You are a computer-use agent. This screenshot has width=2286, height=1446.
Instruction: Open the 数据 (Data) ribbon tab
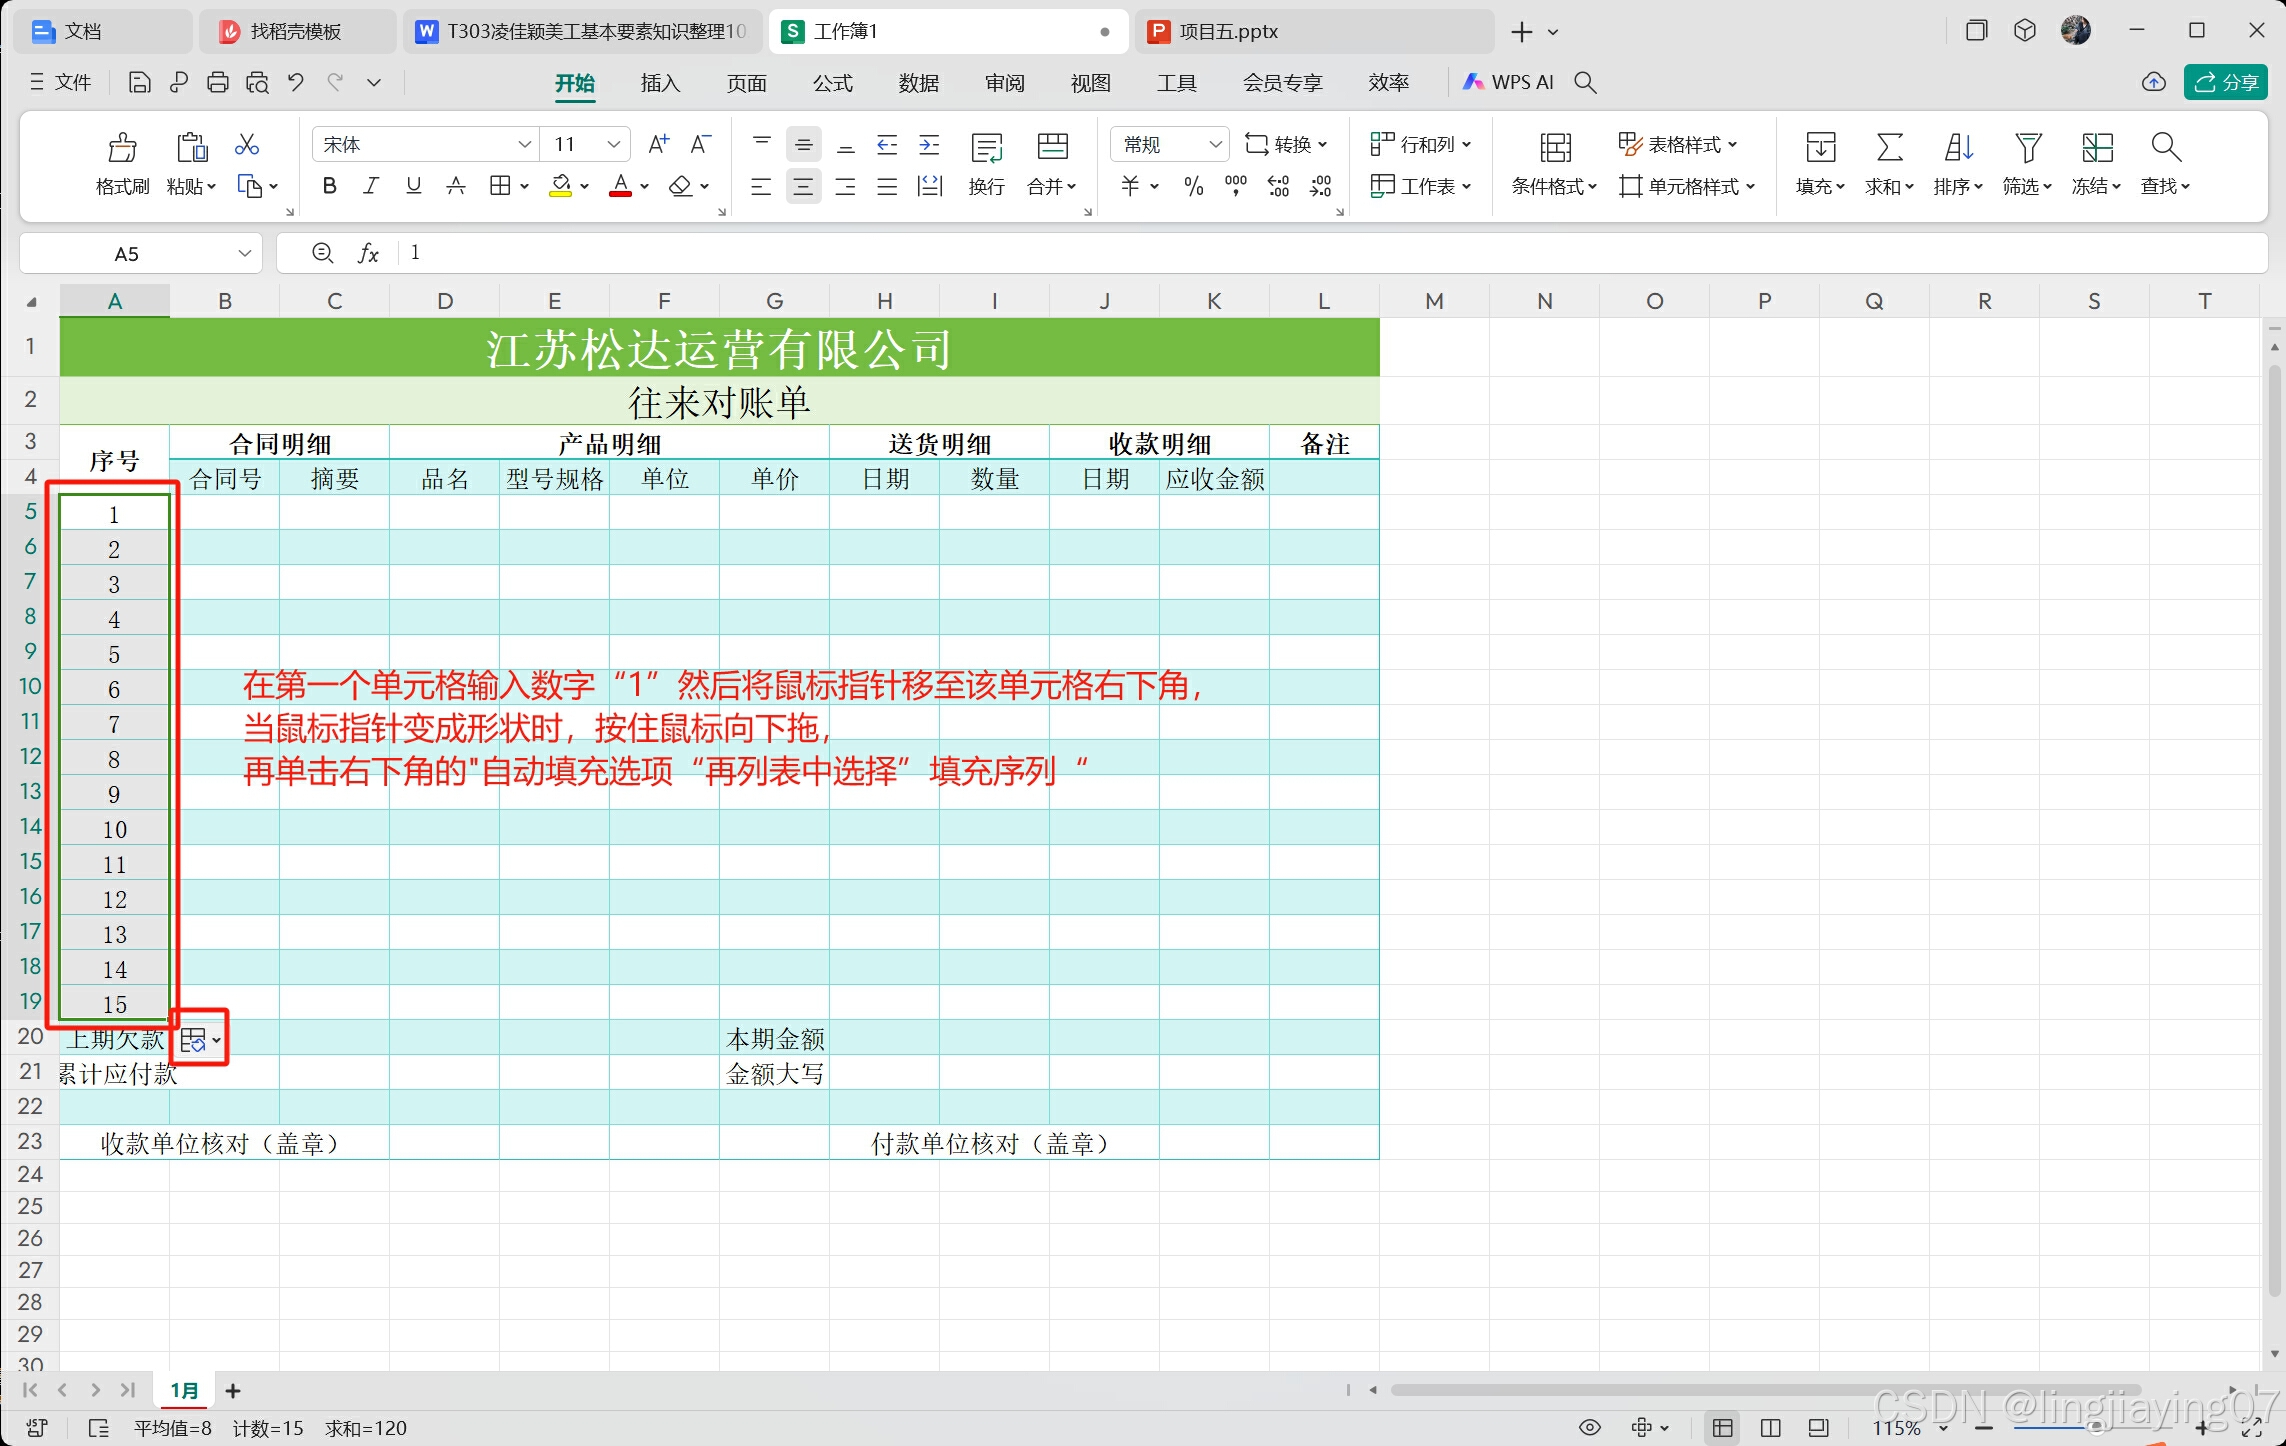click(x=918, y=83)
